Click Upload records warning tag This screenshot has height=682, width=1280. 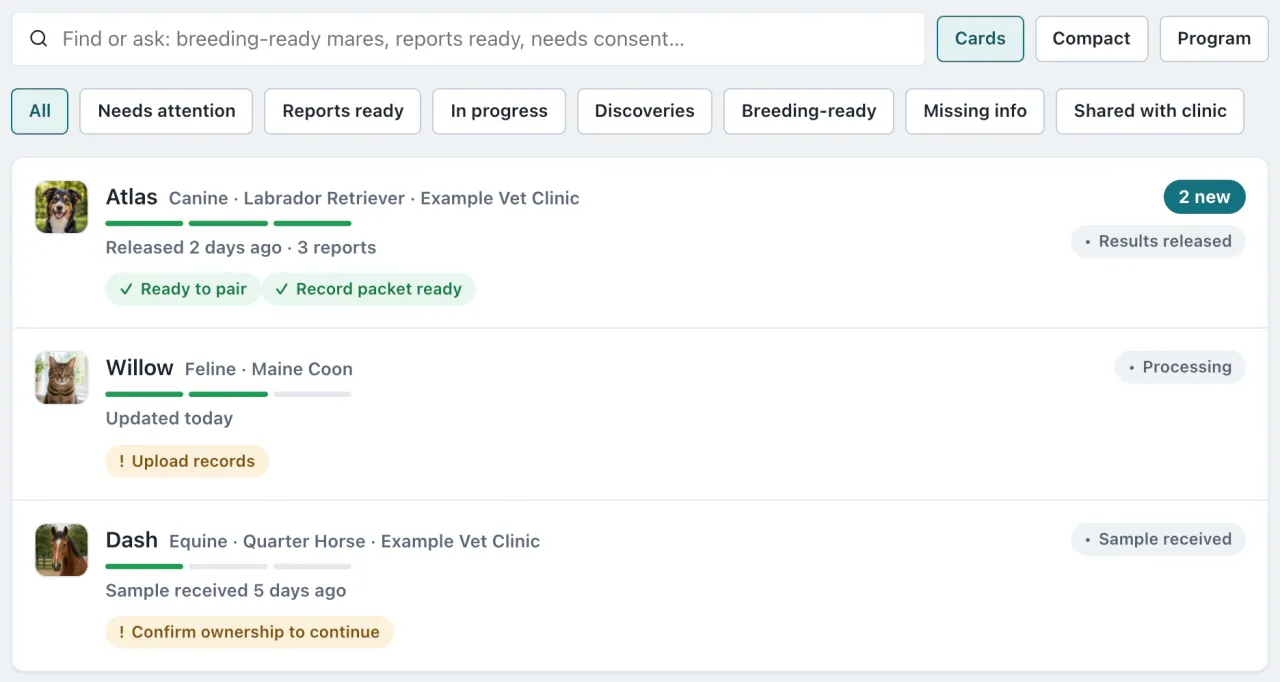187,461
